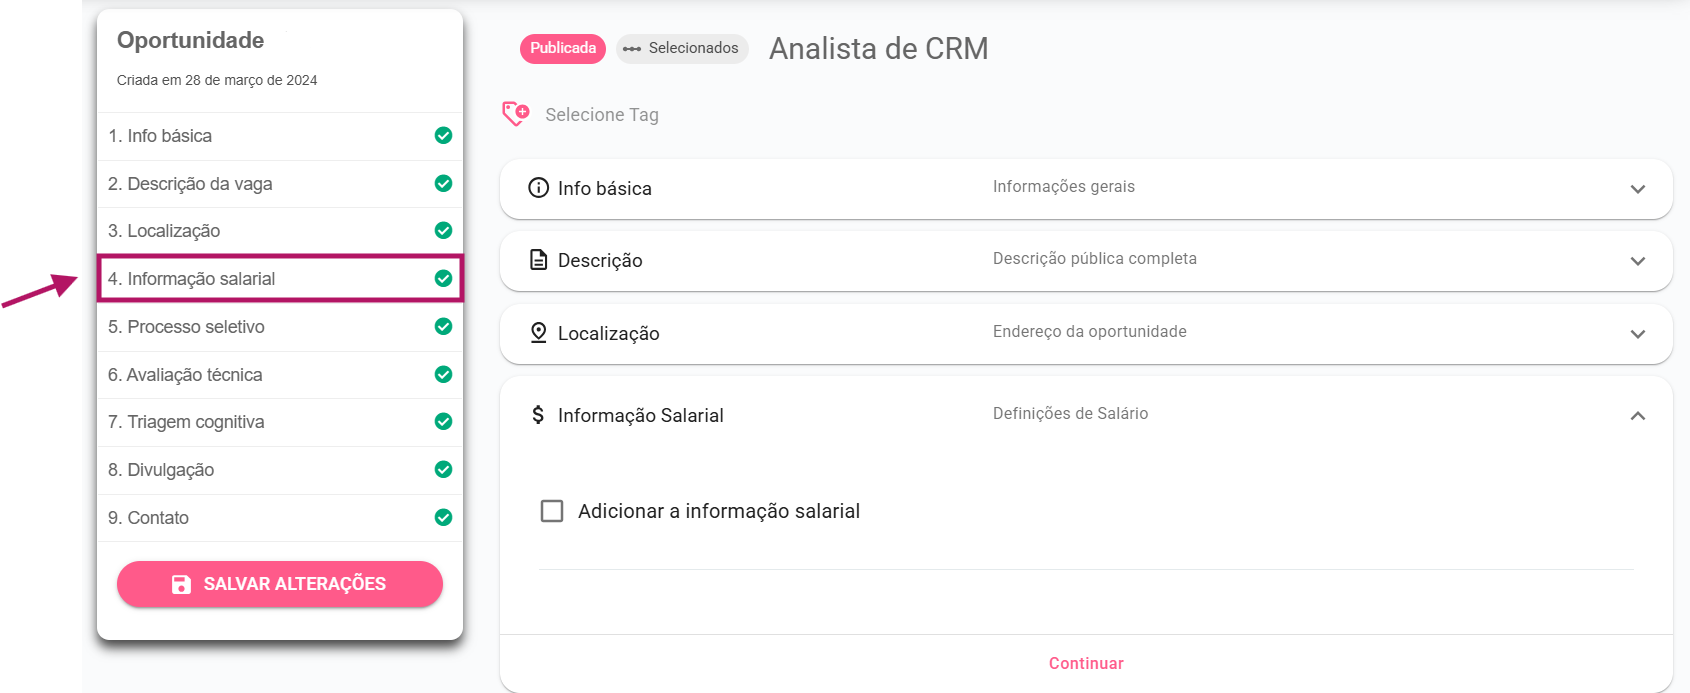The image size is (1690, 693).
Task: Click green check icon beside Info básica step
Action: point(443,136)
